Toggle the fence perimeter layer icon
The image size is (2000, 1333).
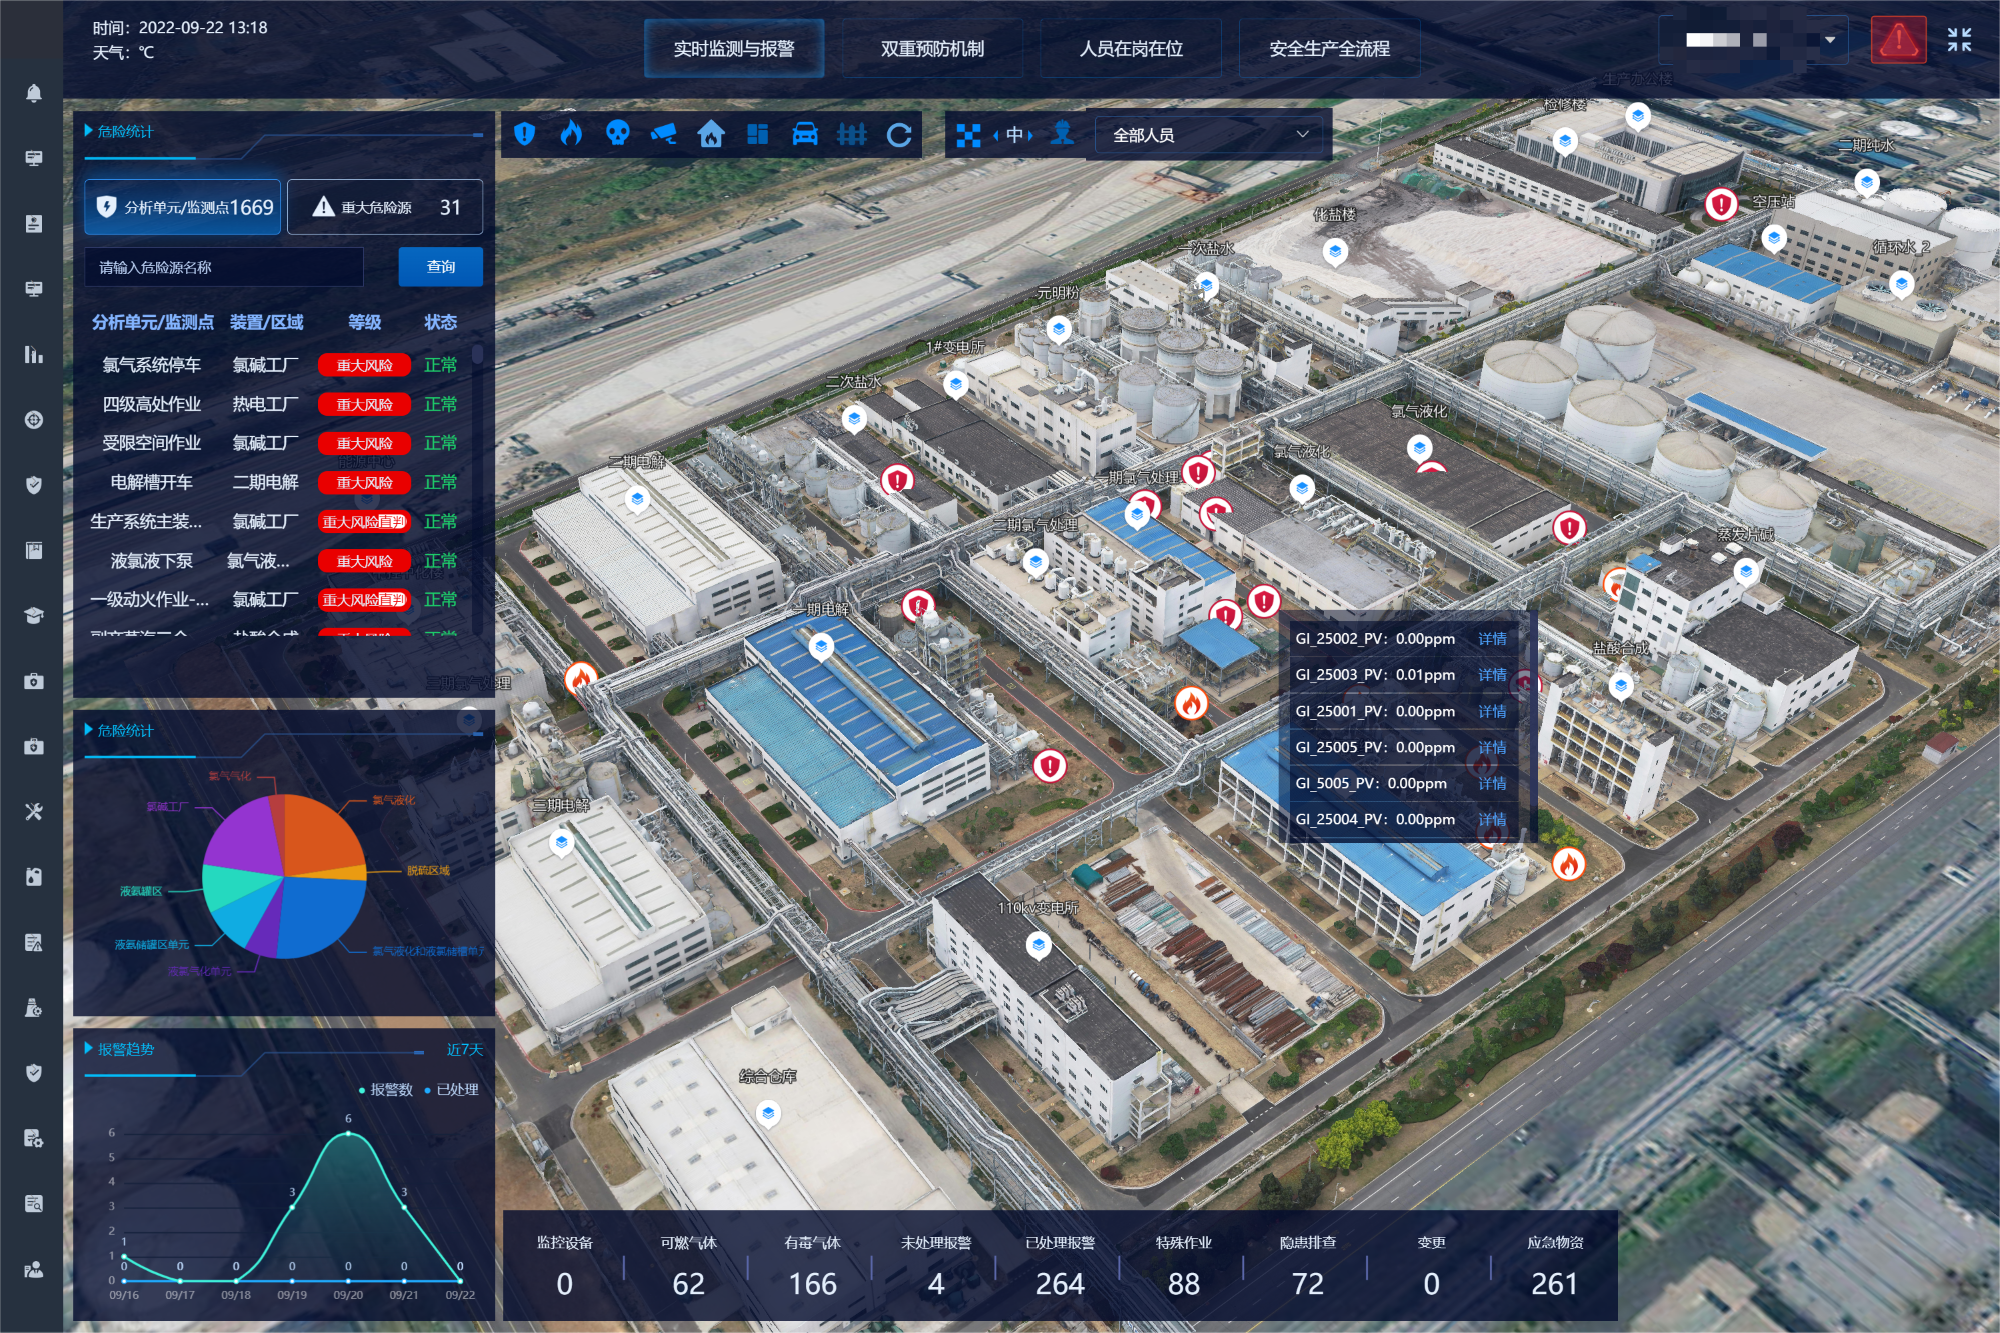[x=852, y=134]
